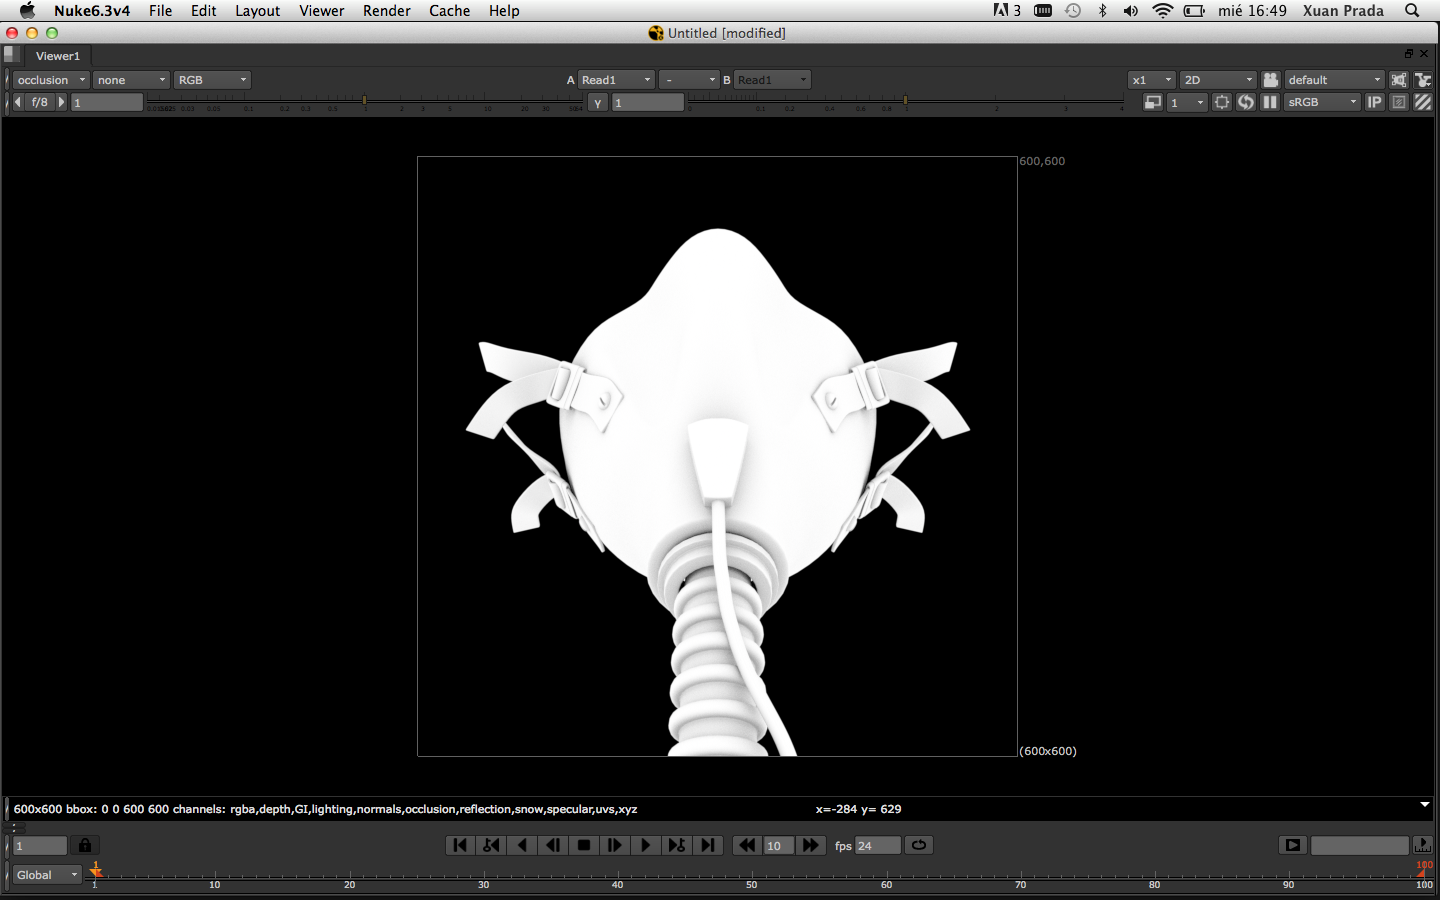The height and width of the screenshot is (900, 1440).
Task: Click the current frame input field
Action: [40, 846]
